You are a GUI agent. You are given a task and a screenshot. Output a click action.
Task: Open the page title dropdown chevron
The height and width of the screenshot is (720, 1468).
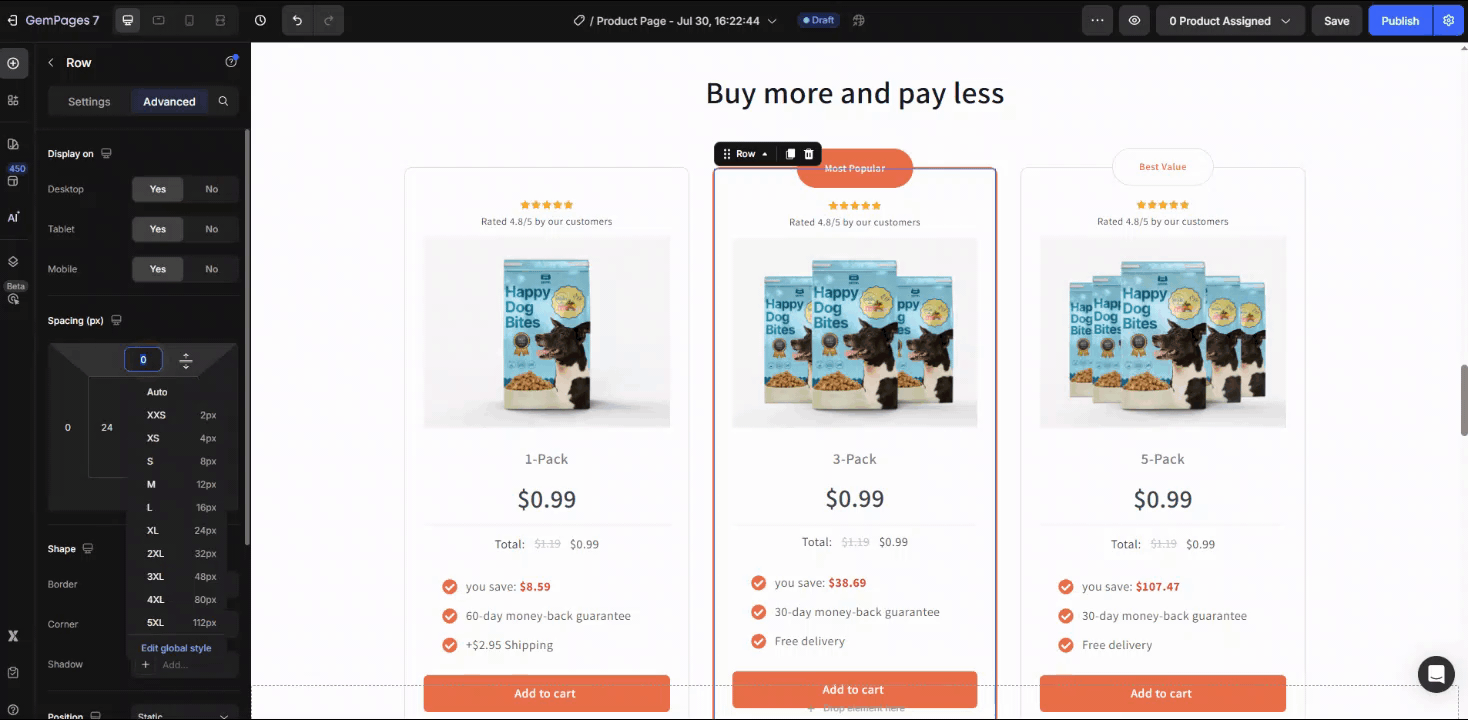772,21
